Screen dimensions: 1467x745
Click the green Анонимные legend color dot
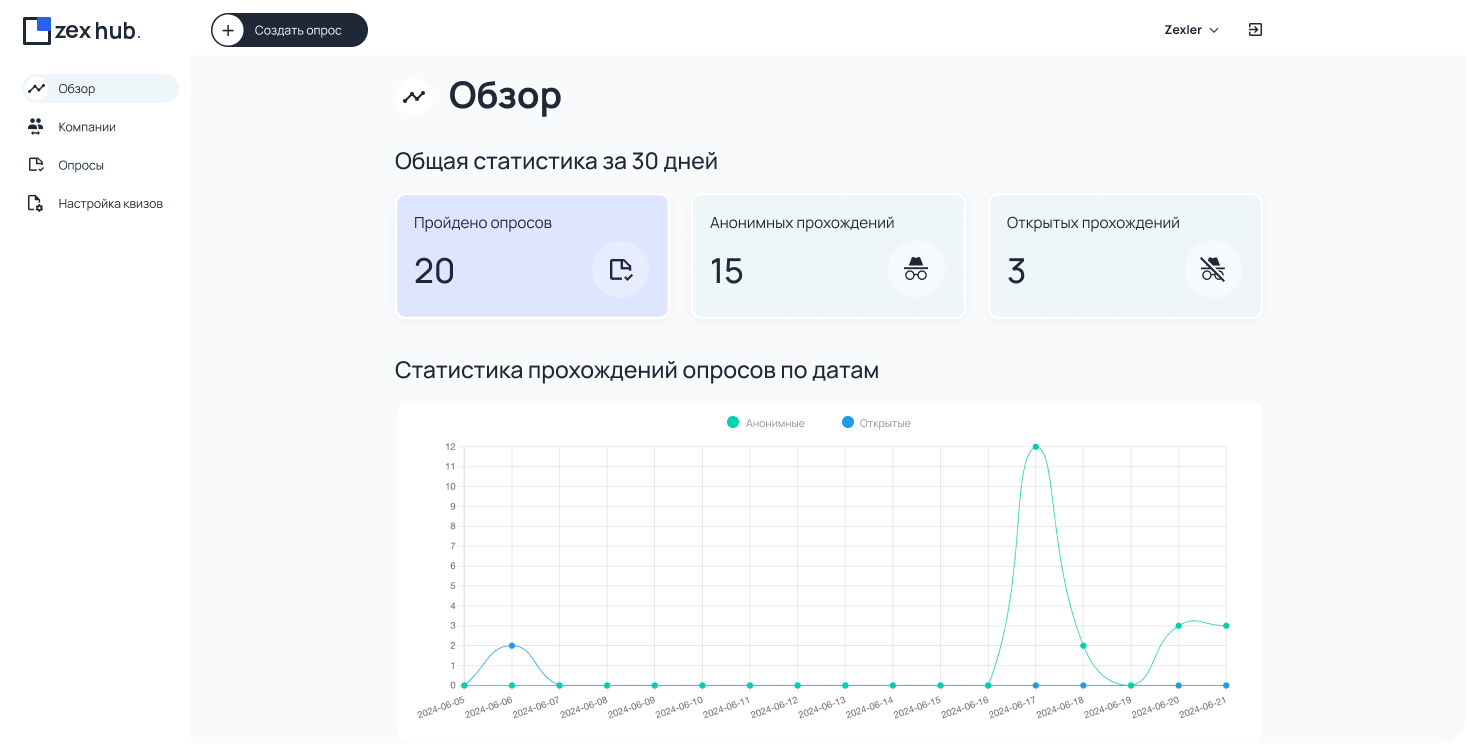point(733,423)
